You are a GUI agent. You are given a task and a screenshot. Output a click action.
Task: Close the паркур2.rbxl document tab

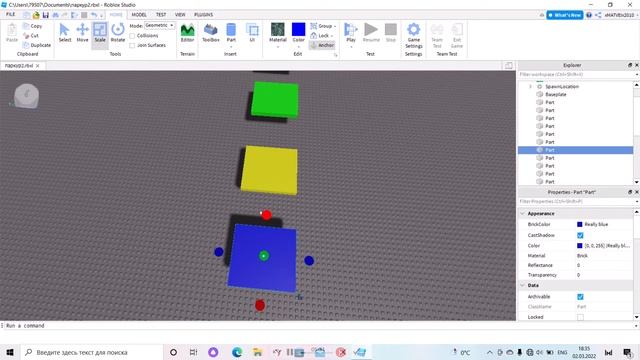click(38, 66)
